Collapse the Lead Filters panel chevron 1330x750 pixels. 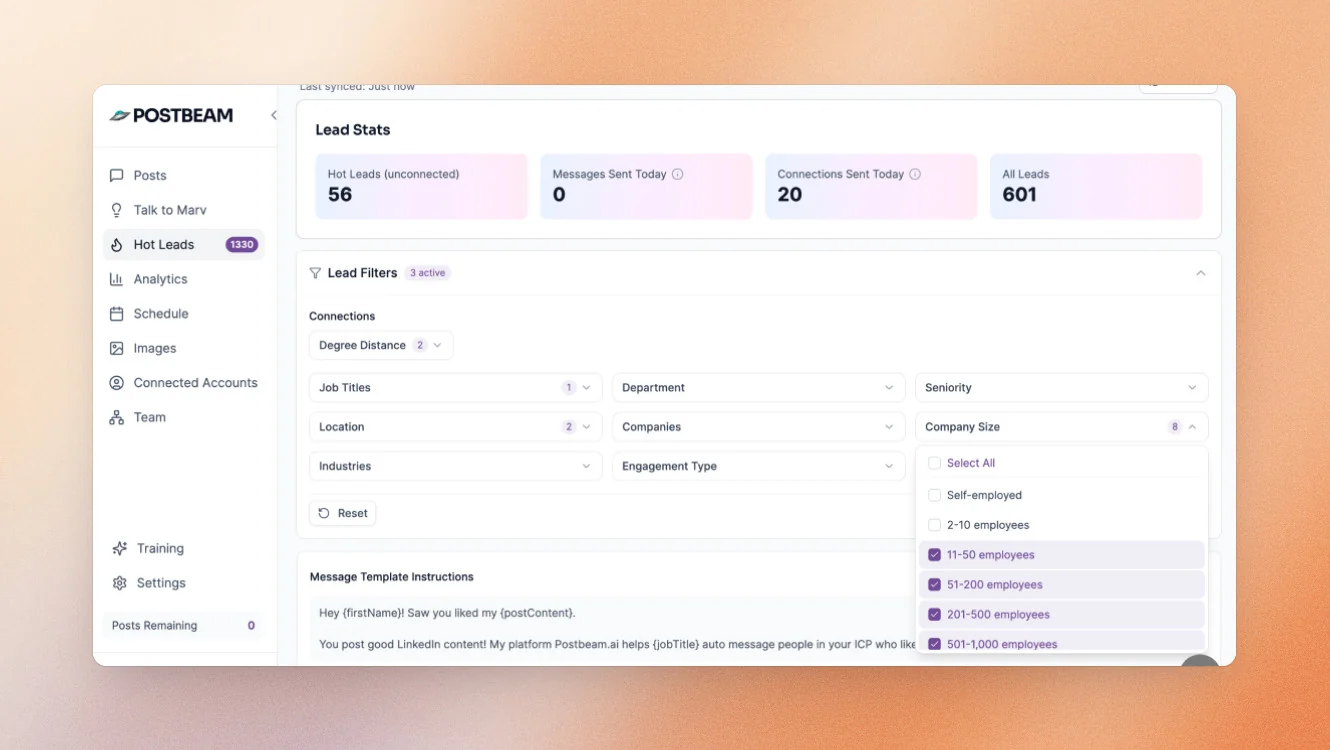[1201, 273]
